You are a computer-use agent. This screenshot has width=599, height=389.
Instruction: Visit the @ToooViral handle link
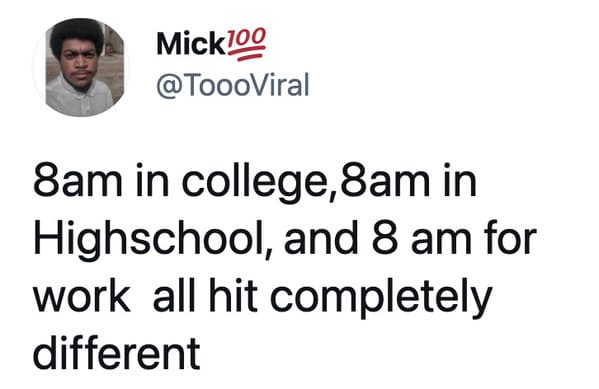pos(233,85)
